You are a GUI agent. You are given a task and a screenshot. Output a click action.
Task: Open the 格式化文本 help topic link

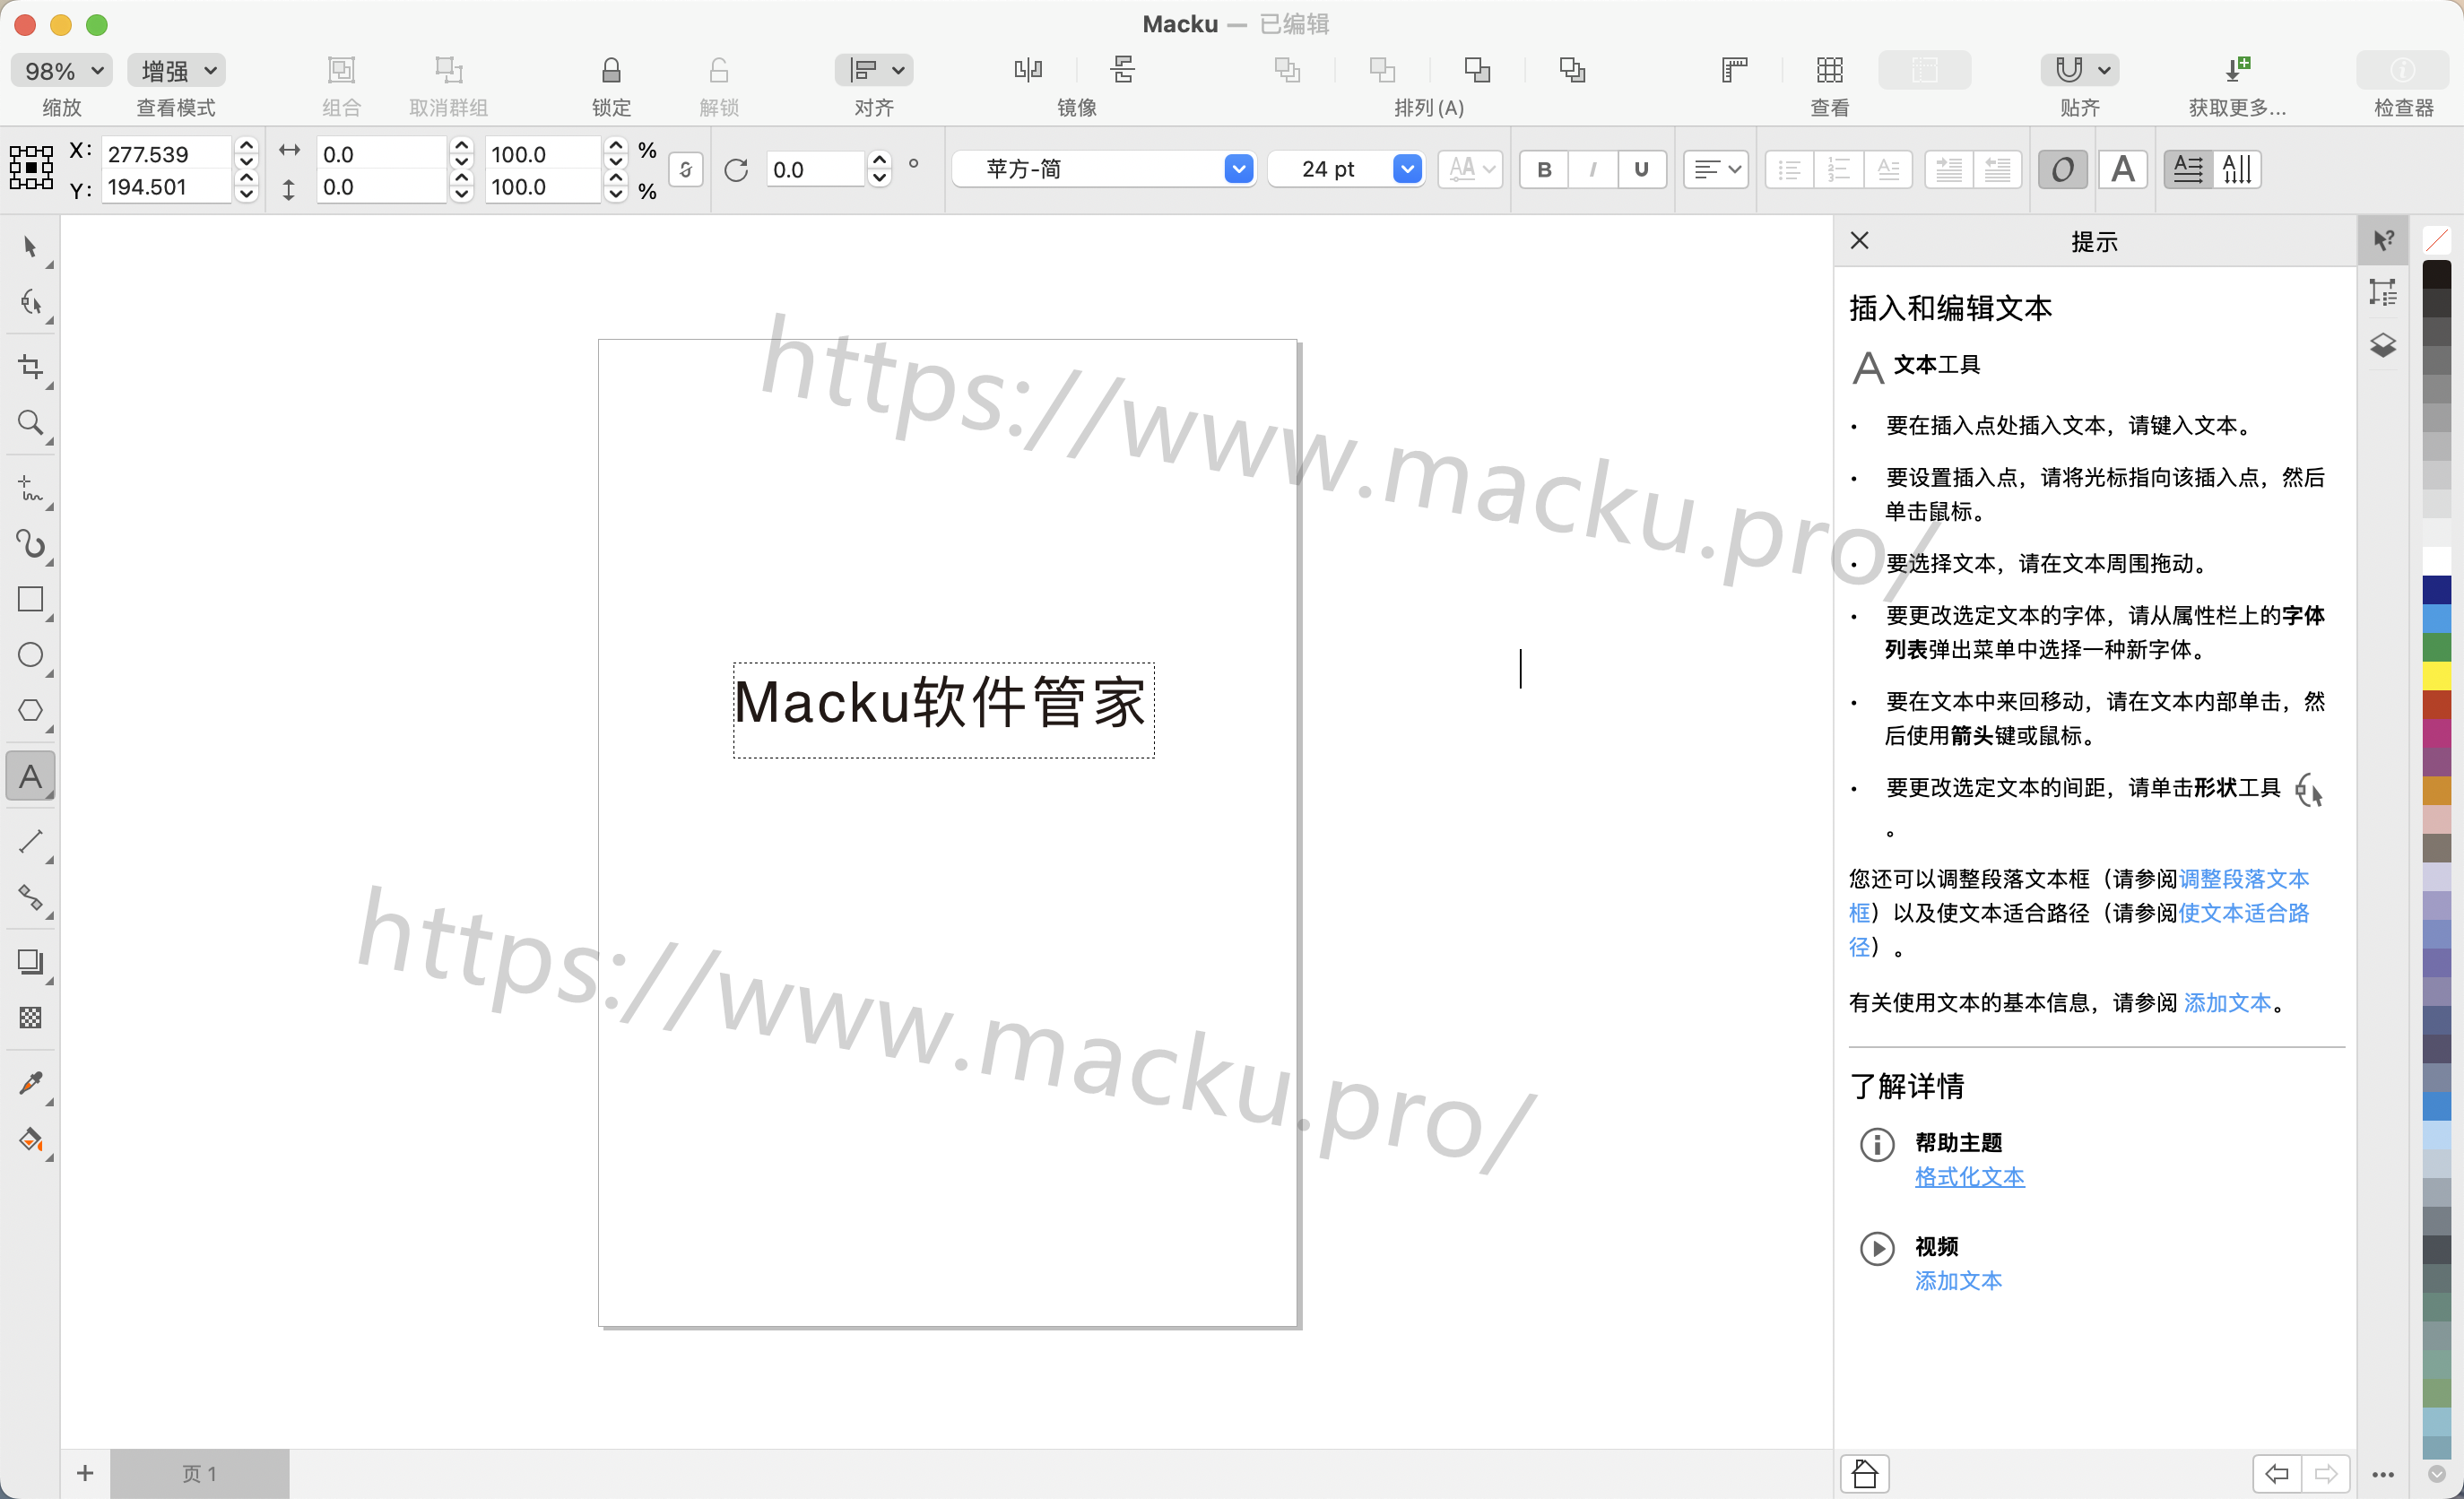[x=1970, y=1177]
